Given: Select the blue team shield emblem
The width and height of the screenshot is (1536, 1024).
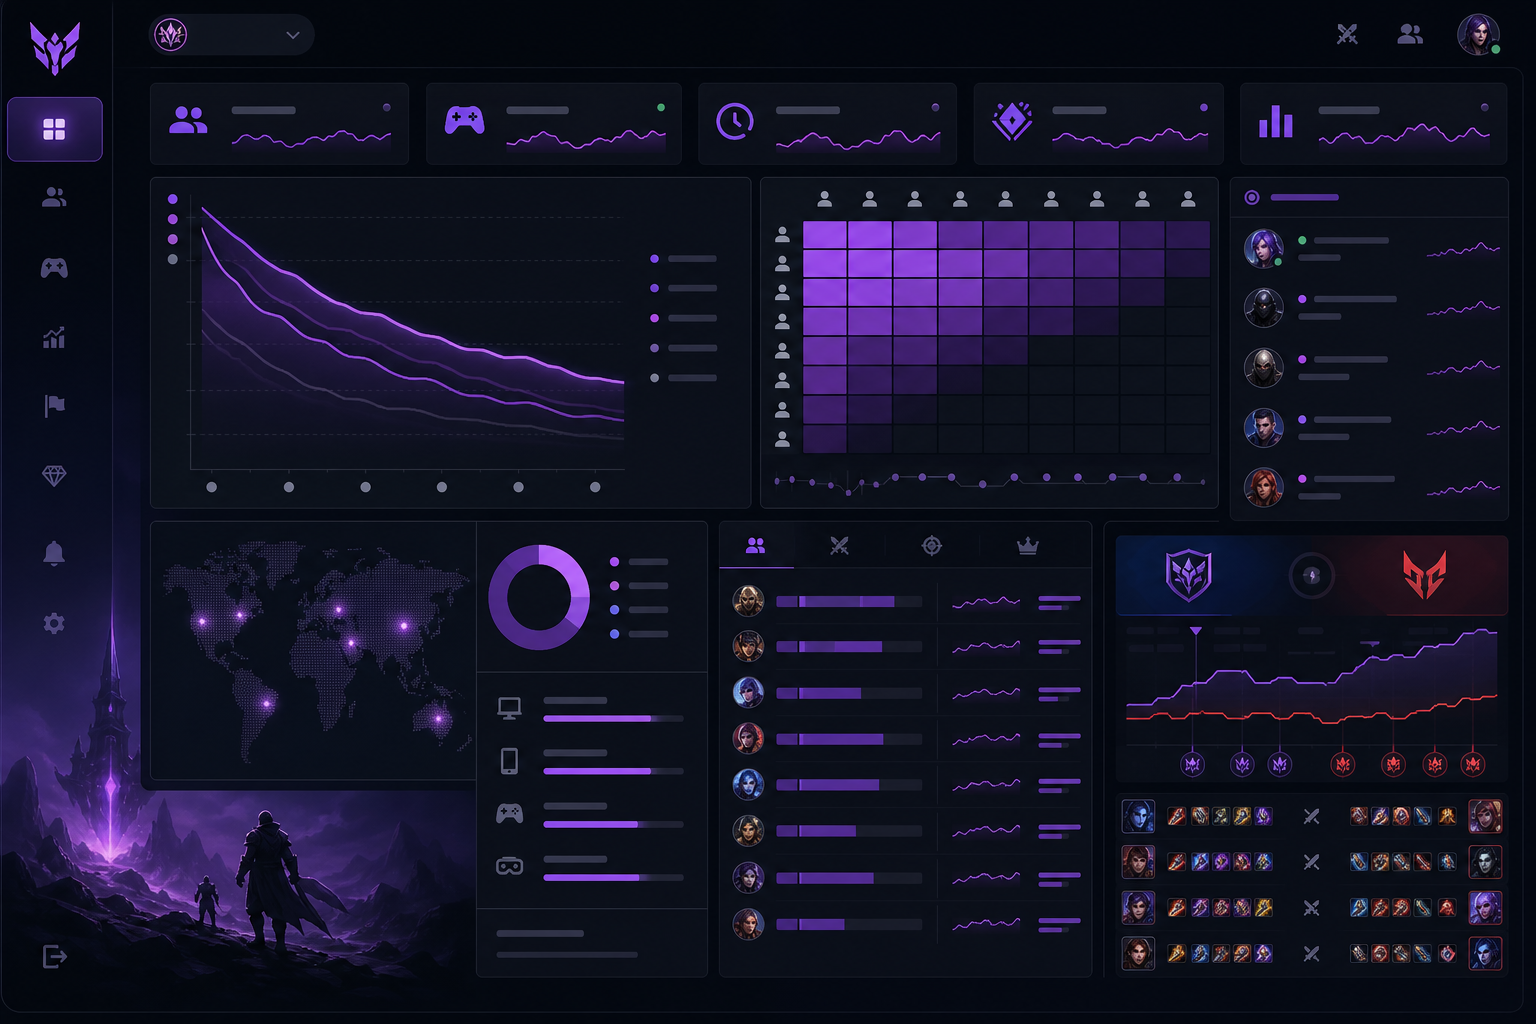Looking at the screenshot, I should point(1189,576).
